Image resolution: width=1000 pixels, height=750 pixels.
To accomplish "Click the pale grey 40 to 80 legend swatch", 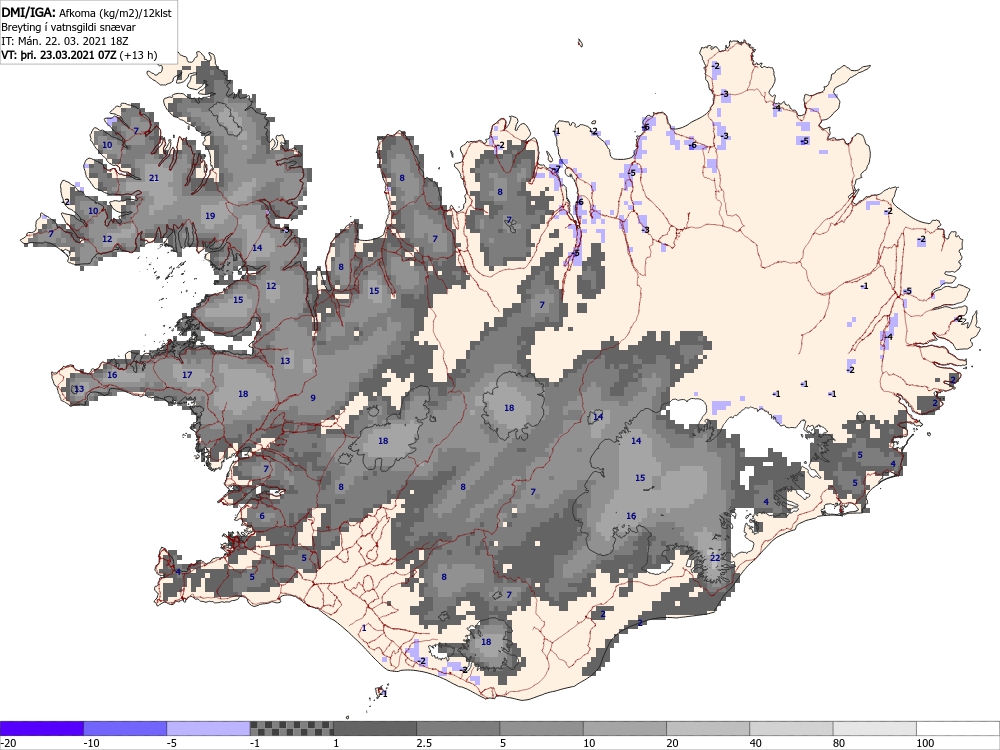I will (x=791, y=728).
